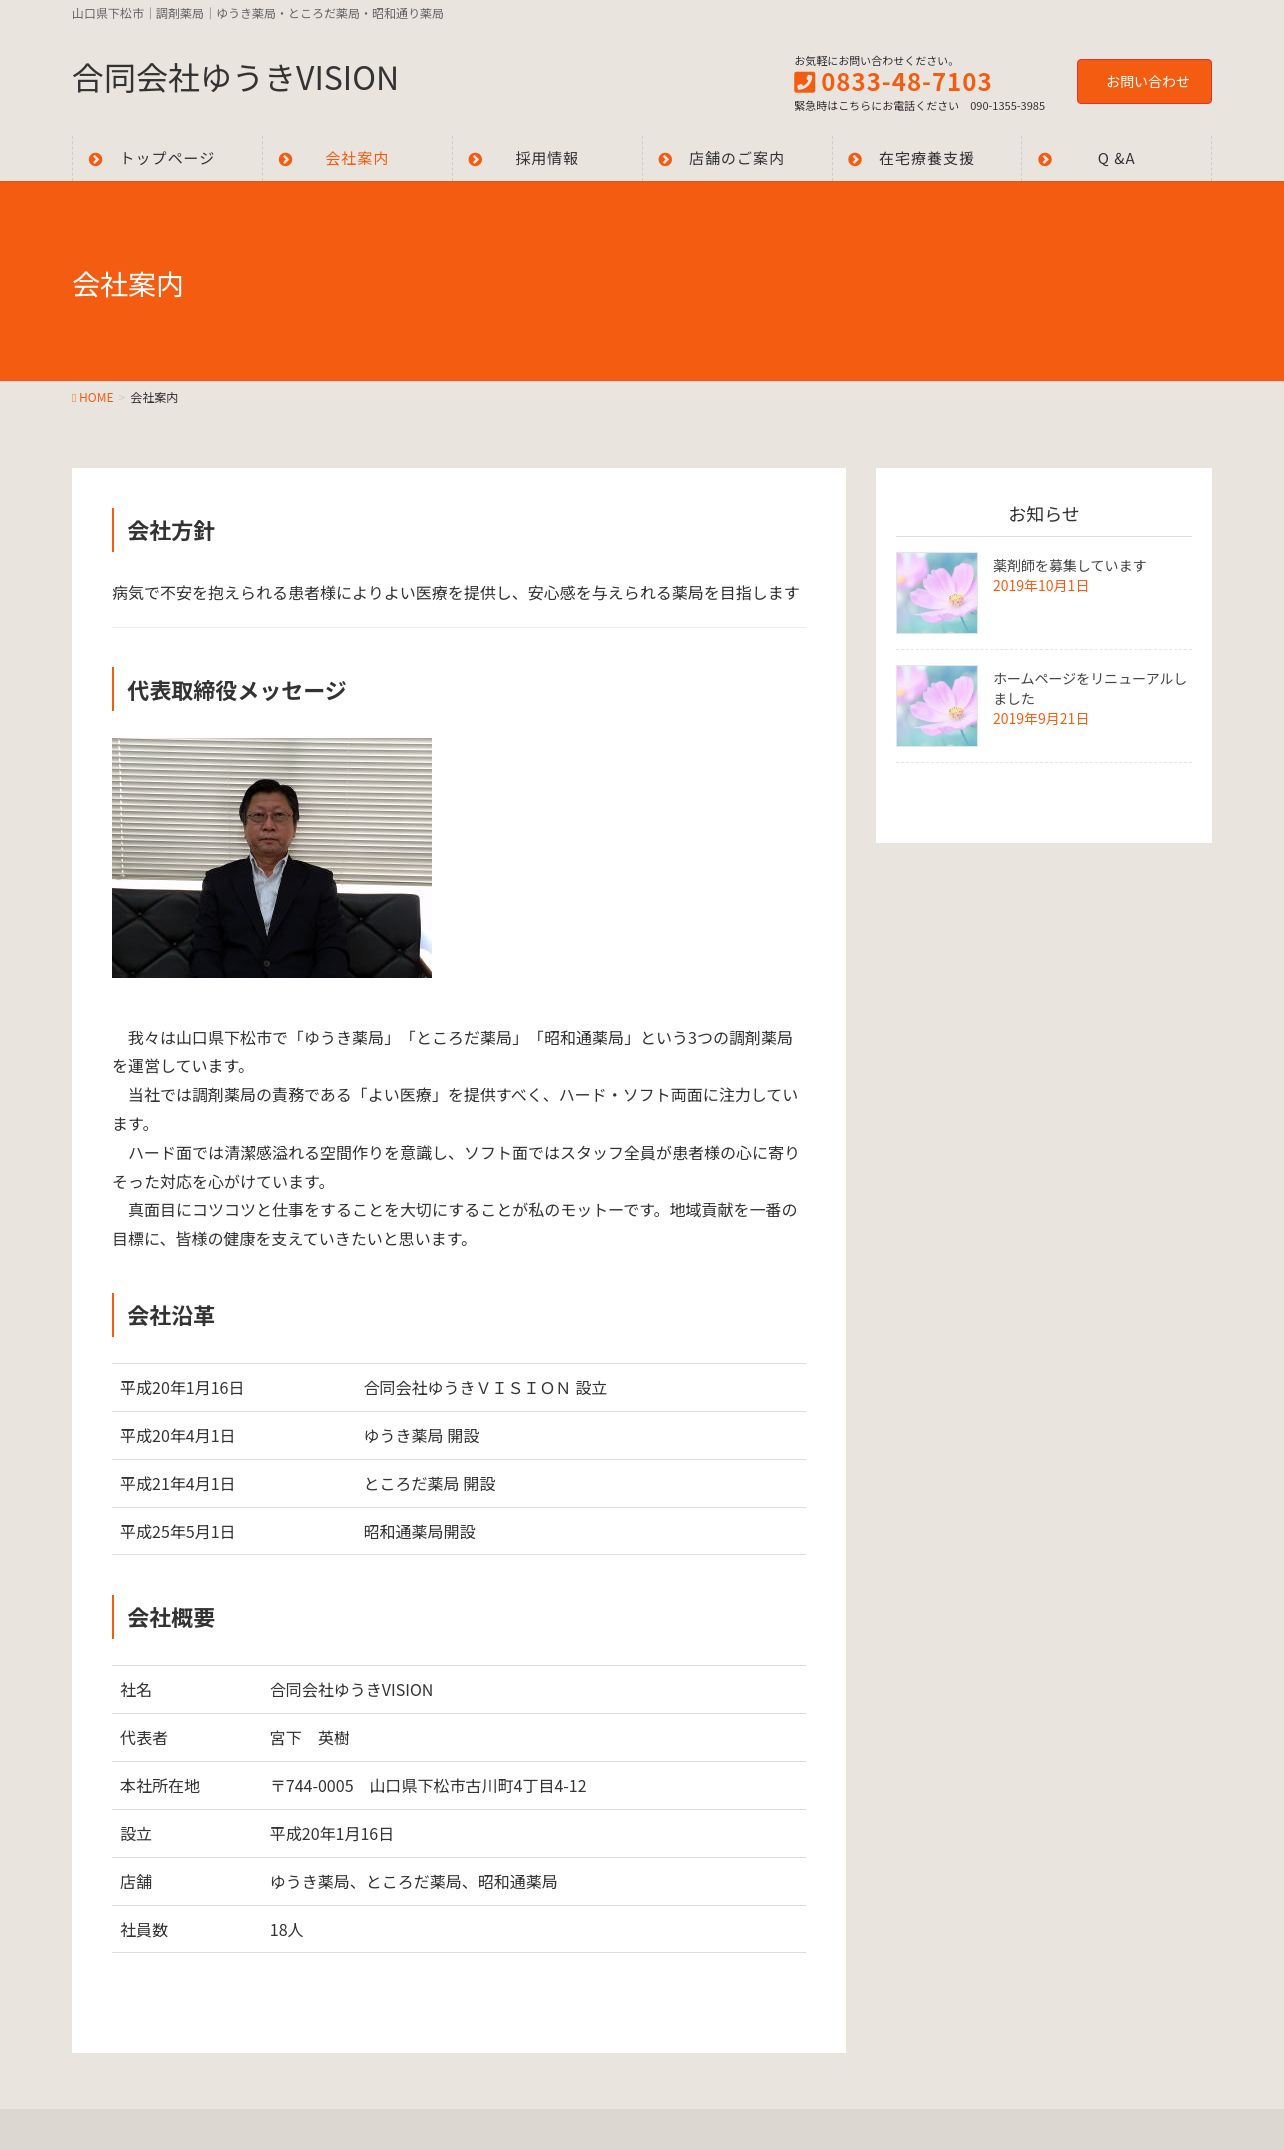Click the 平成21年4月1日 table cell

234,1484
